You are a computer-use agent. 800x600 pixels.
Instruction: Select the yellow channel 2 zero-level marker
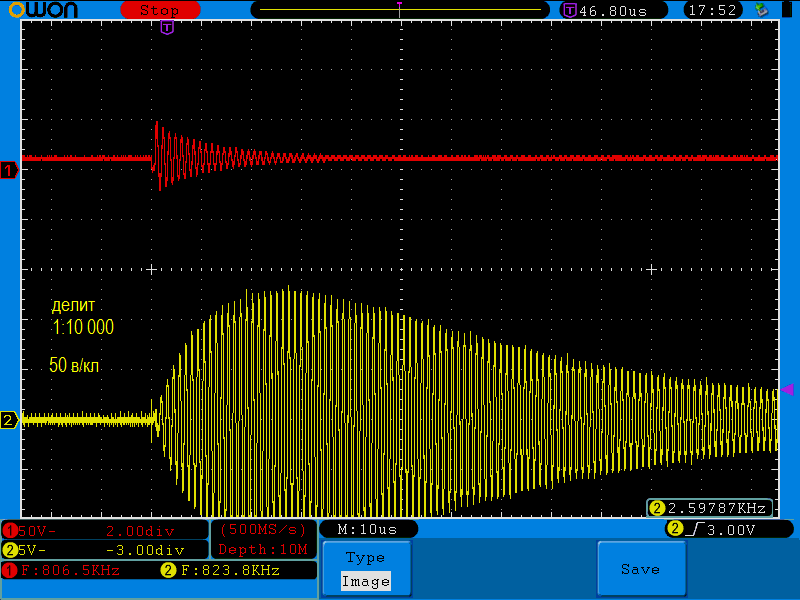(x=9, y=420)
